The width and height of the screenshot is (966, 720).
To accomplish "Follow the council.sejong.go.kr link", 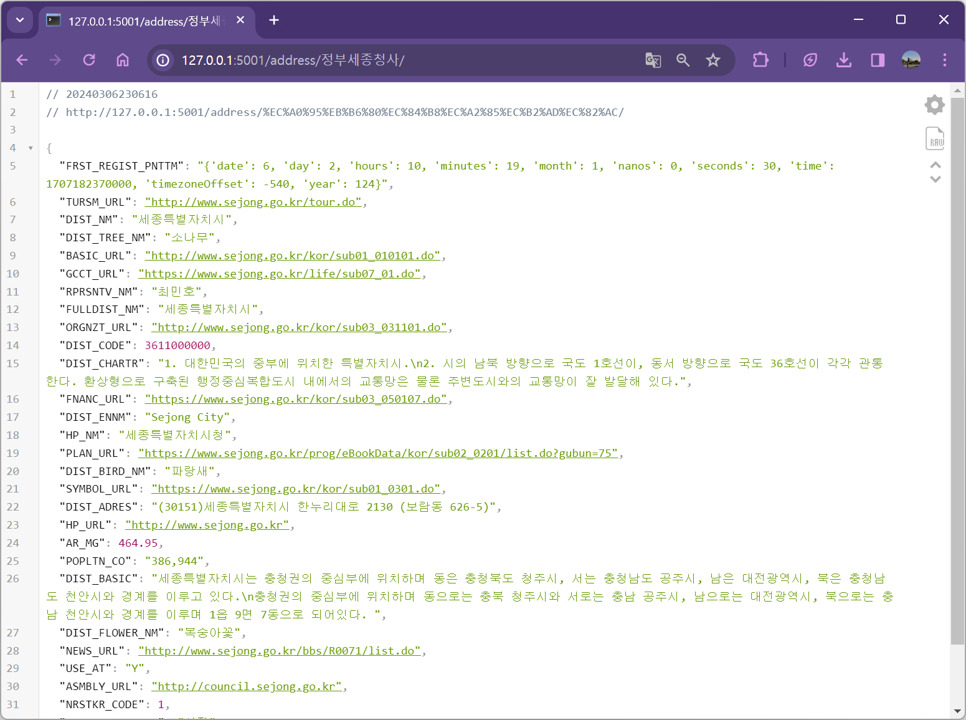I will tap(246, 686).
